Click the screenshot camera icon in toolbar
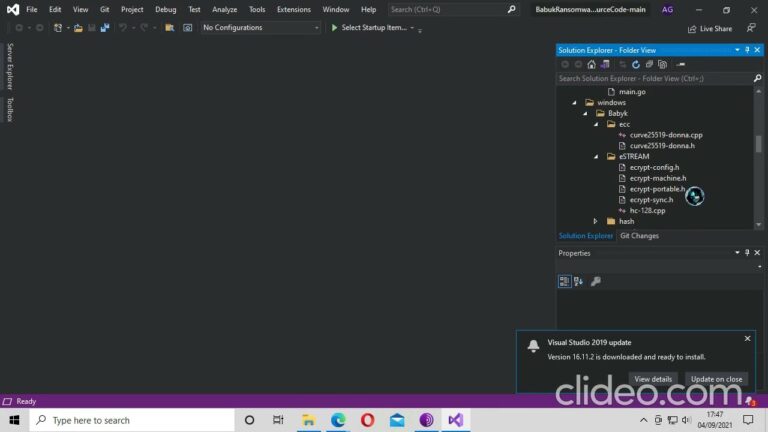768x432 pixels. click(188, 28)
